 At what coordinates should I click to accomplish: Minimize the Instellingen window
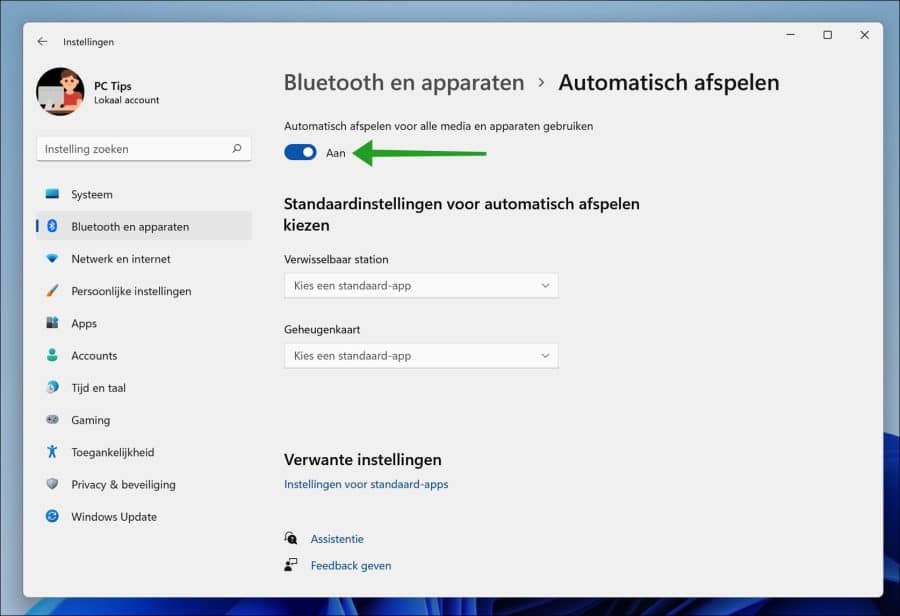click(790, 35)
